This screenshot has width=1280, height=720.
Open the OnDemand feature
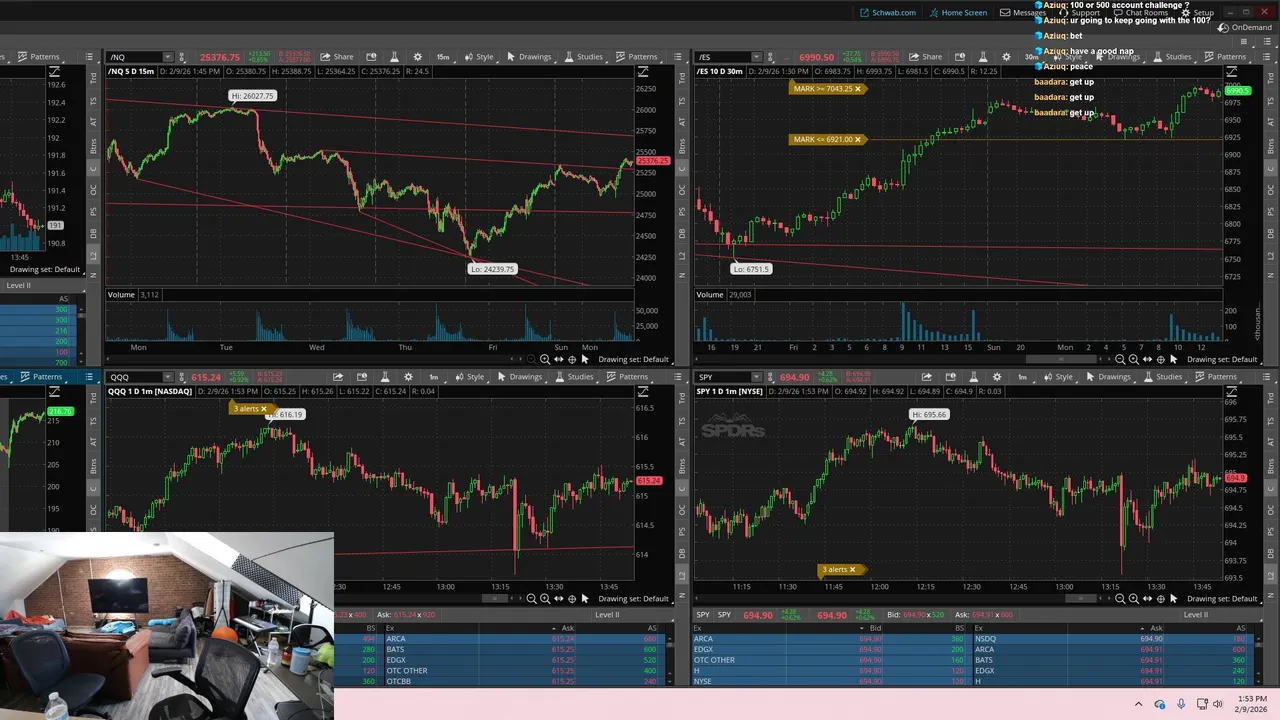point(1245,28)
